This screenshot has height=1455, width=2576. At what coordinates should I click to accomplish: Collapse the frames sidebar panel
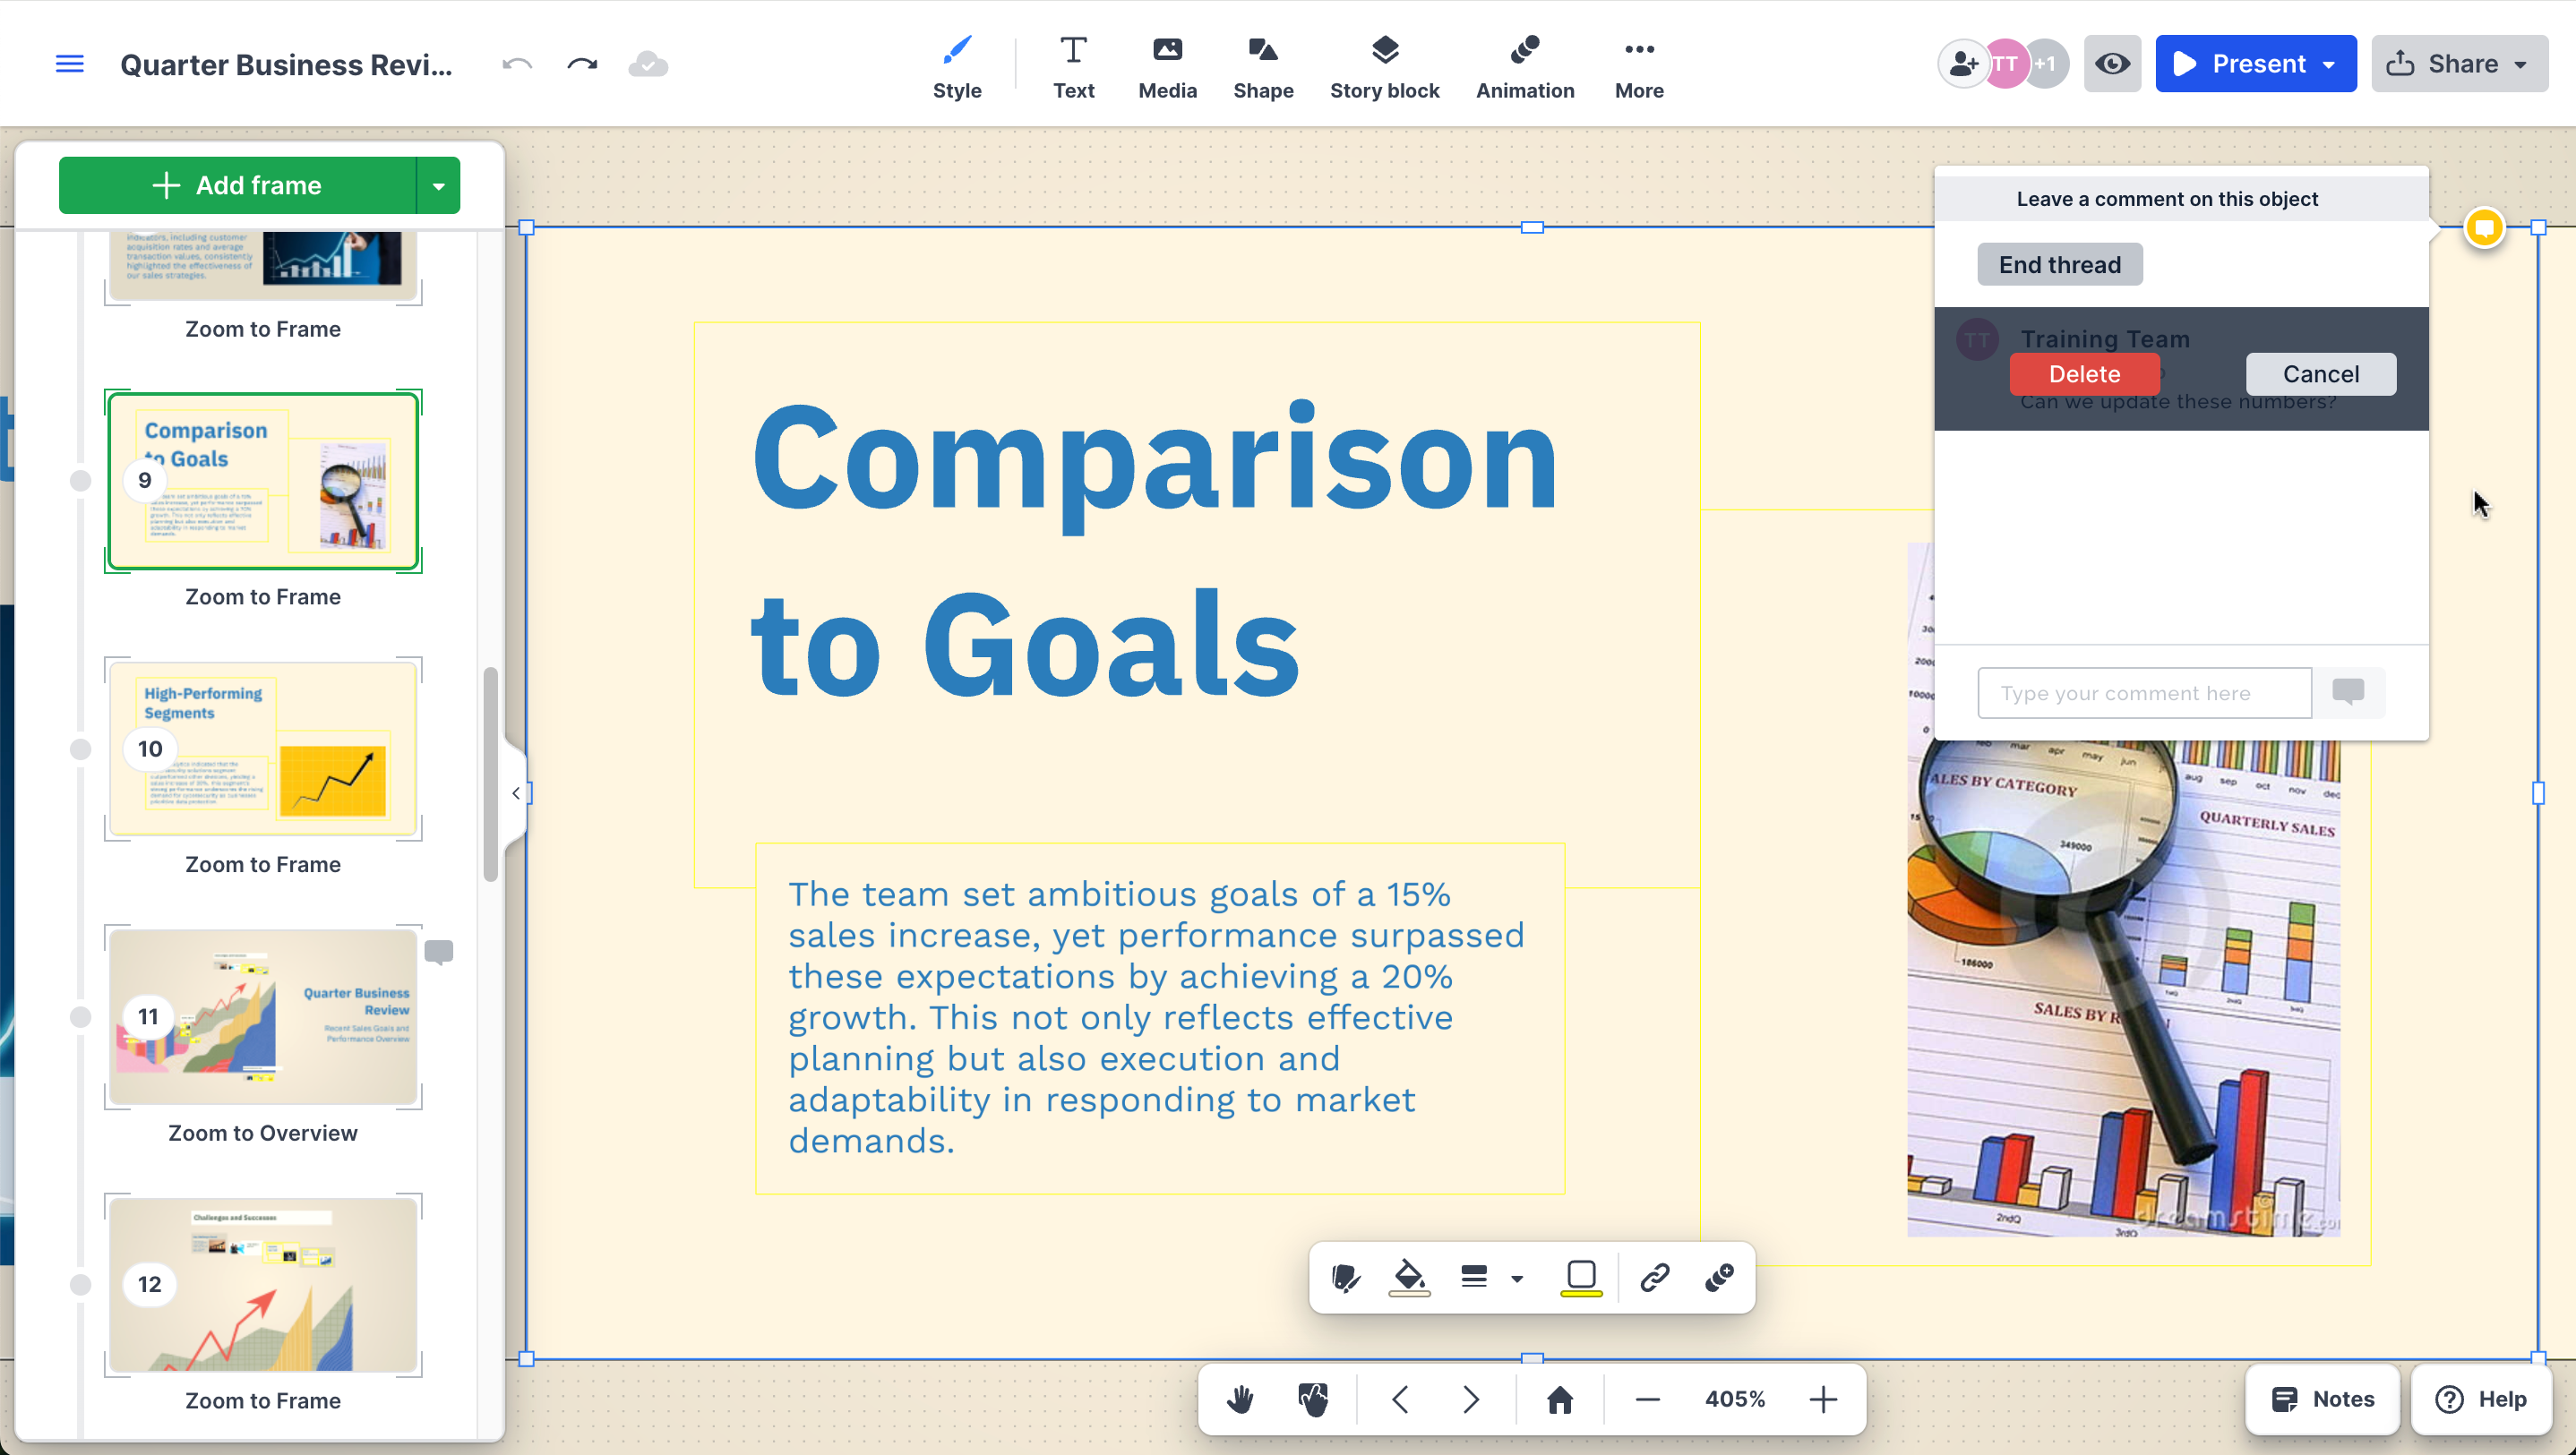pyautogui.click(x=516, y=793)
